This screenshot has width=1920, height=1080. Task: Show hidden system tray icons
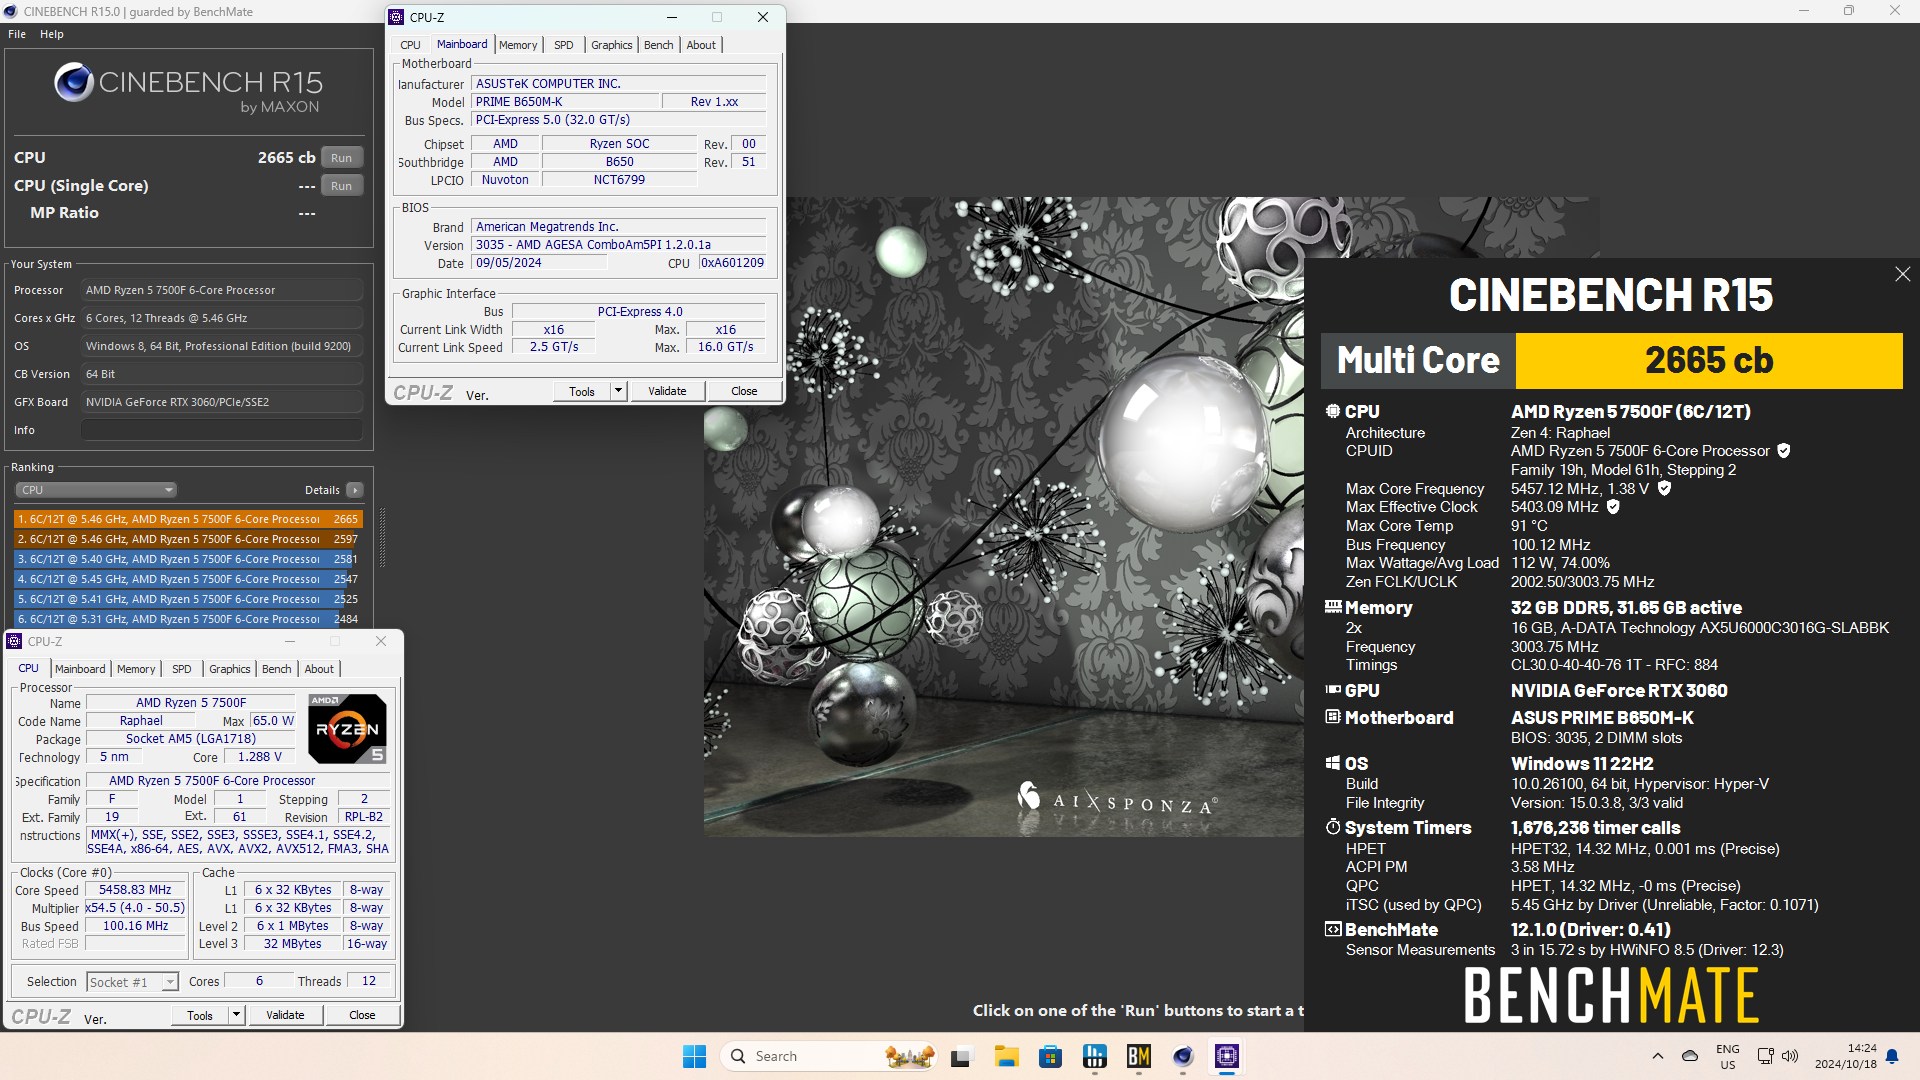point(1658,1056)
